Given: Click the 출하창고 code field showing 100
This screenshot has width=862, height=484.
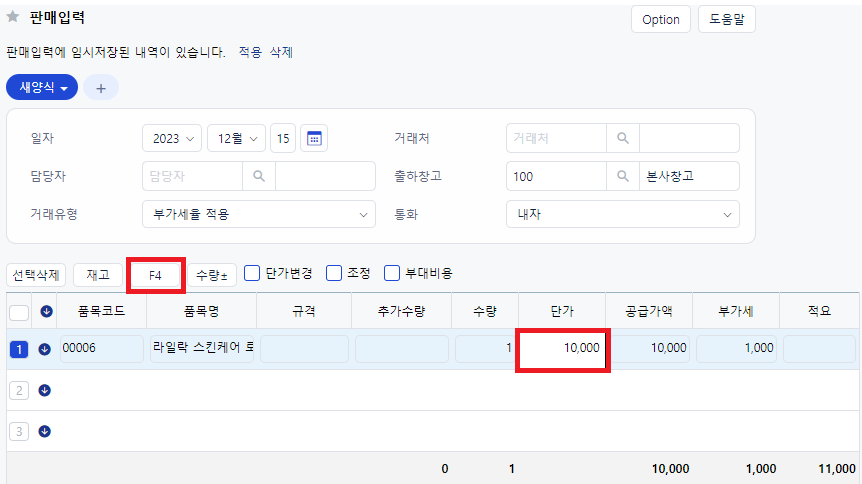Looking at the screenshot, I should coord(556,176).
